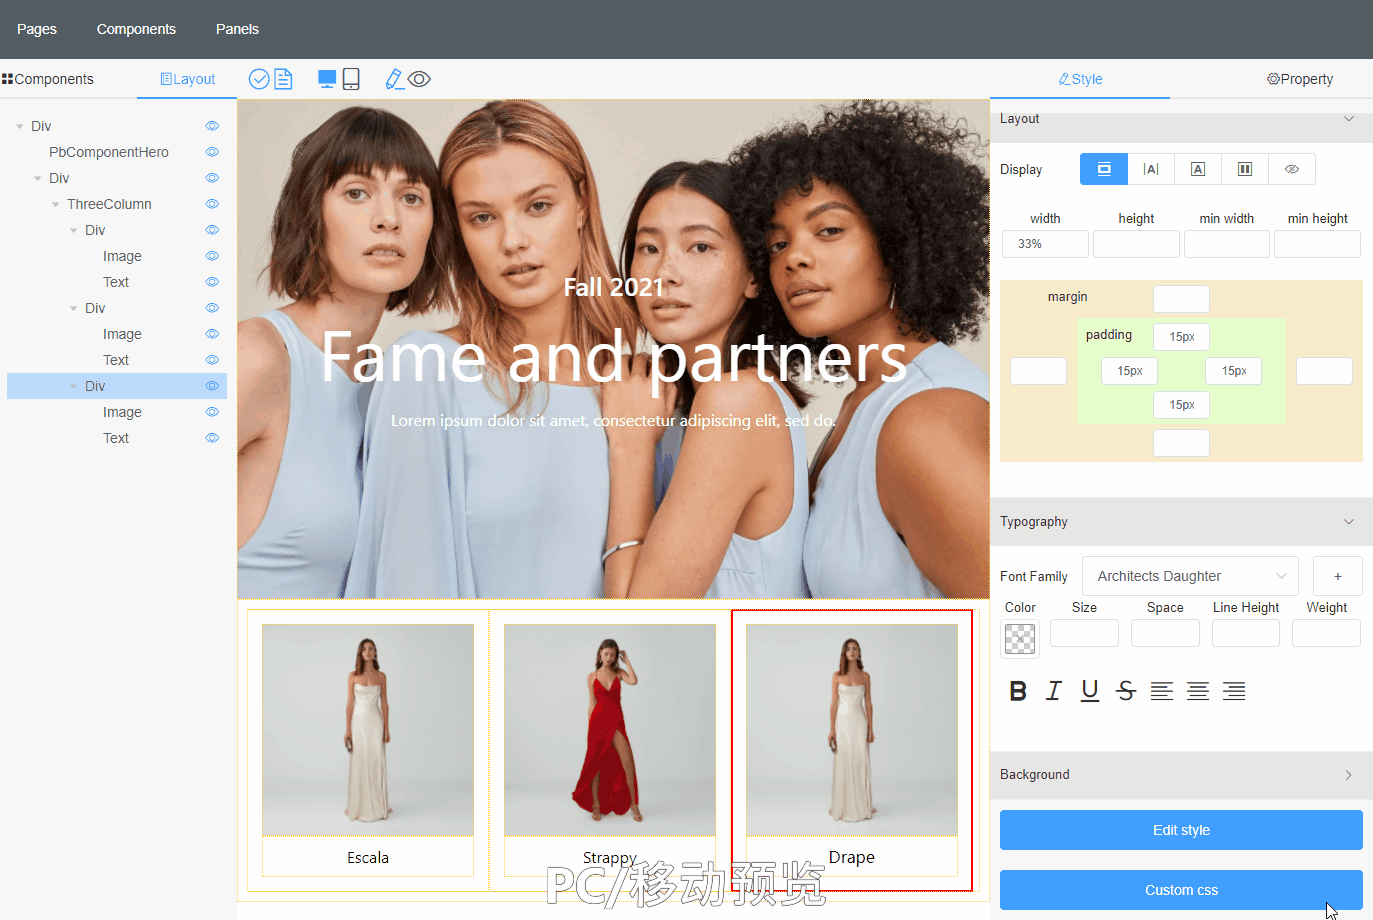This screenshot has width=1373, height=920.
Task: Apply bold text formatting
Action: click(x=1018, y=691)
